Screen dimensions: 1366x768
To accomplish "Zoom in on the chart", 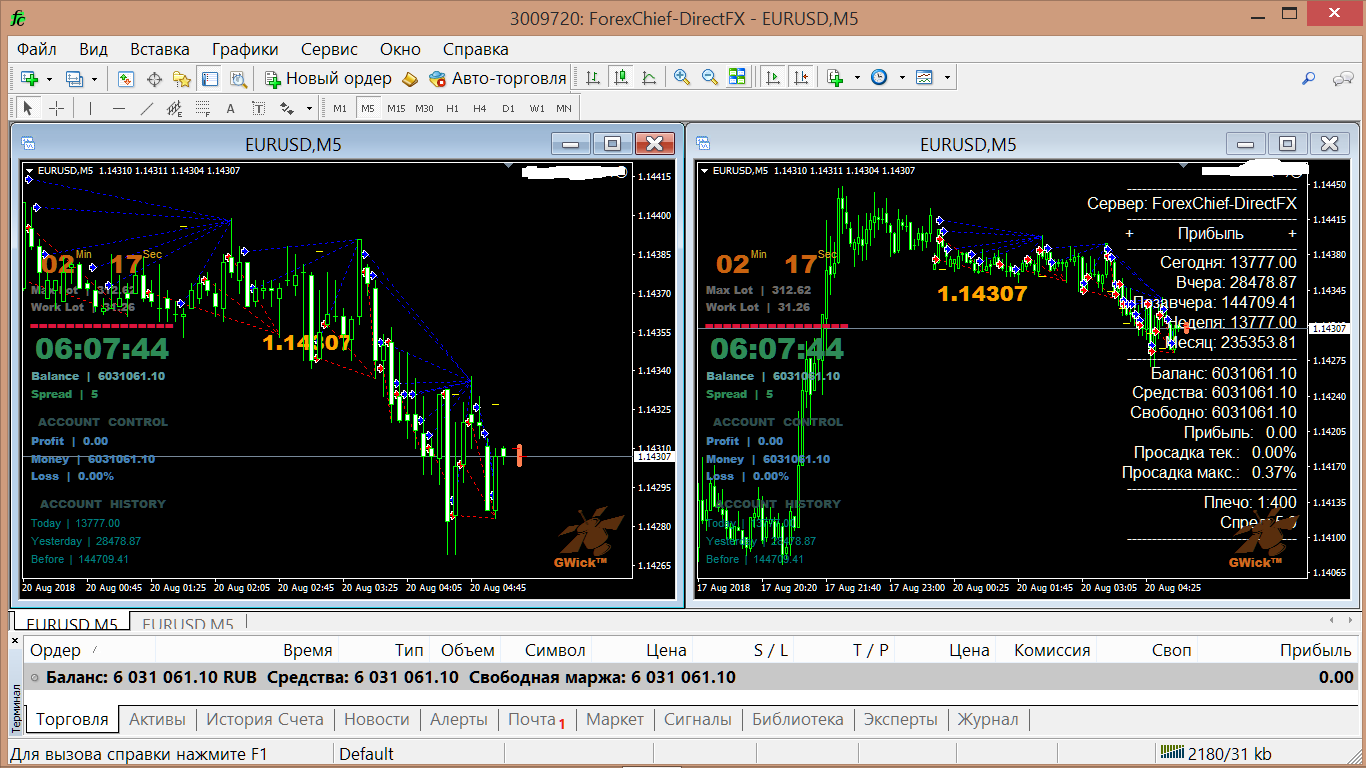I will point(682,78).
